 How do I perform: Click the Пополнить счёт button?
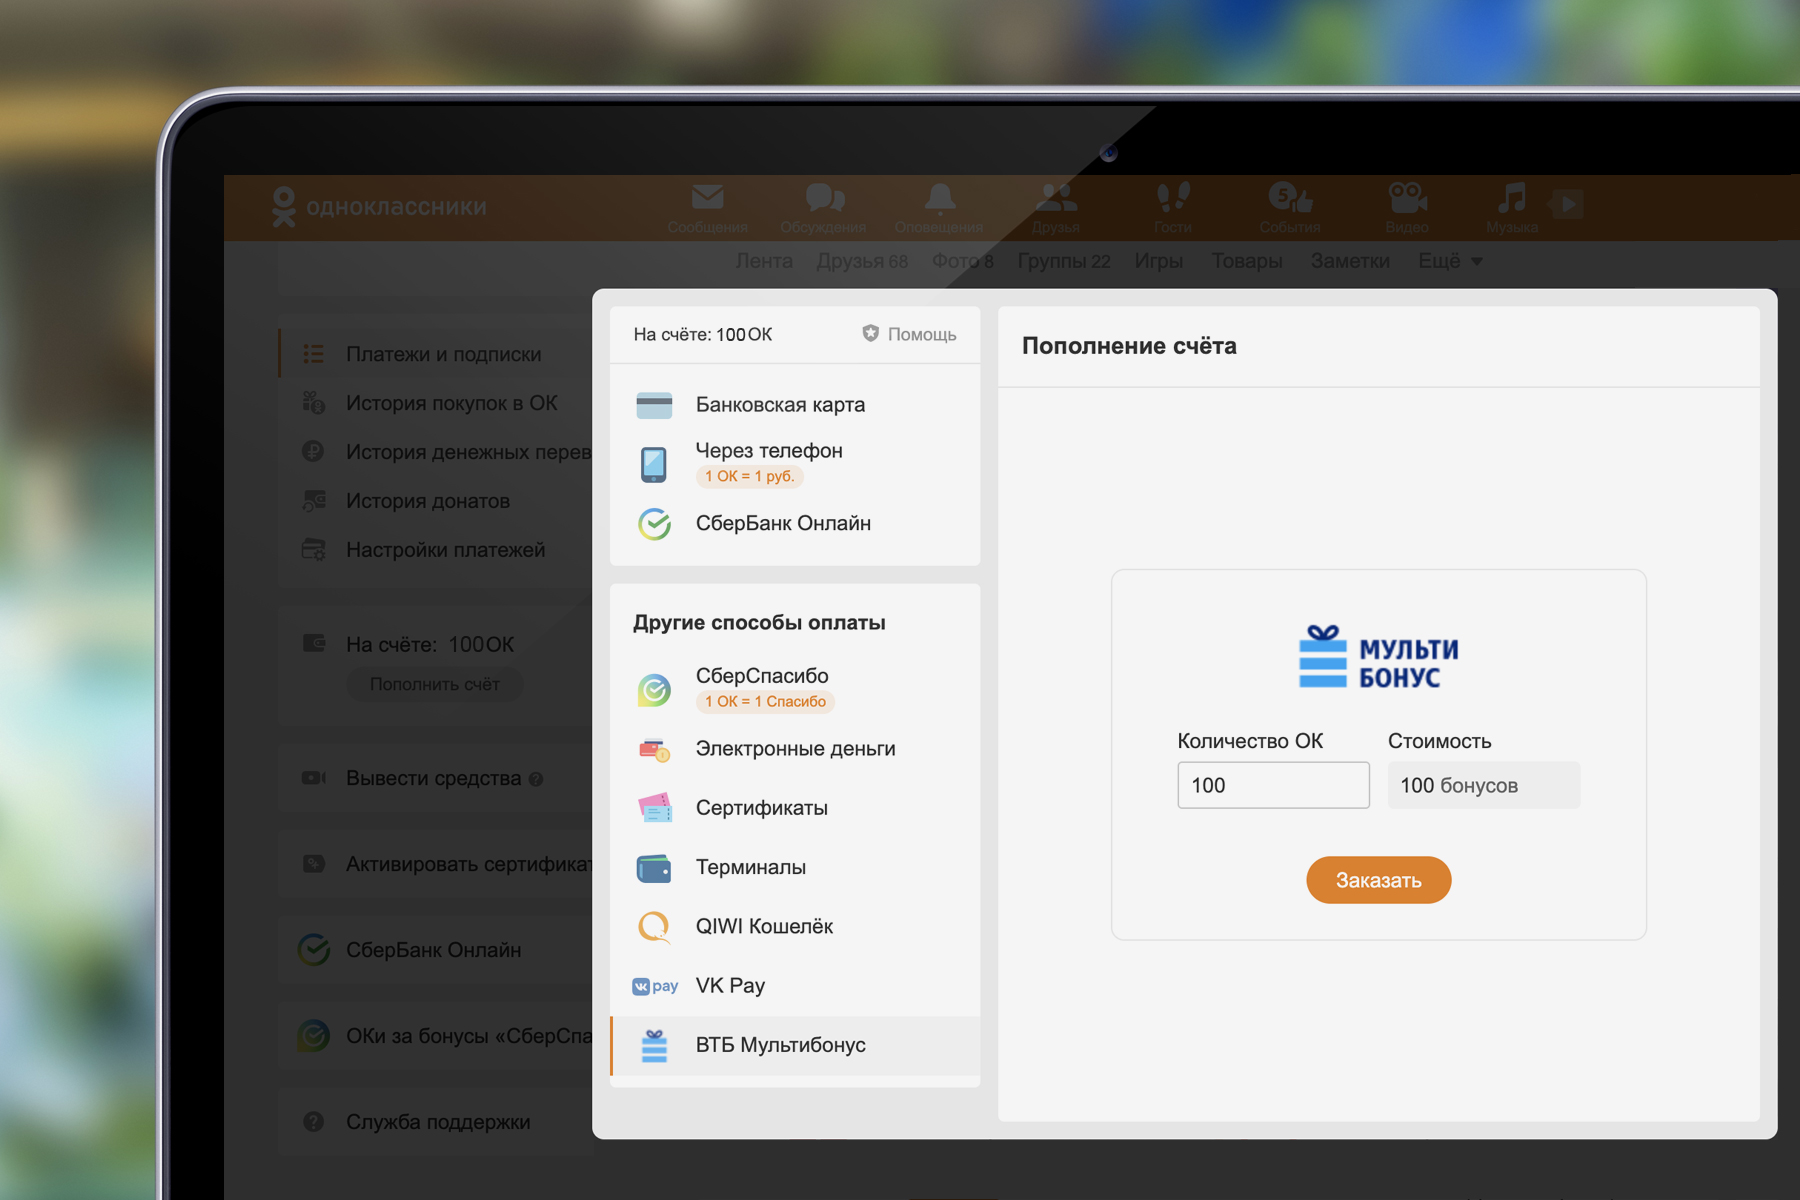coord(434,685)
